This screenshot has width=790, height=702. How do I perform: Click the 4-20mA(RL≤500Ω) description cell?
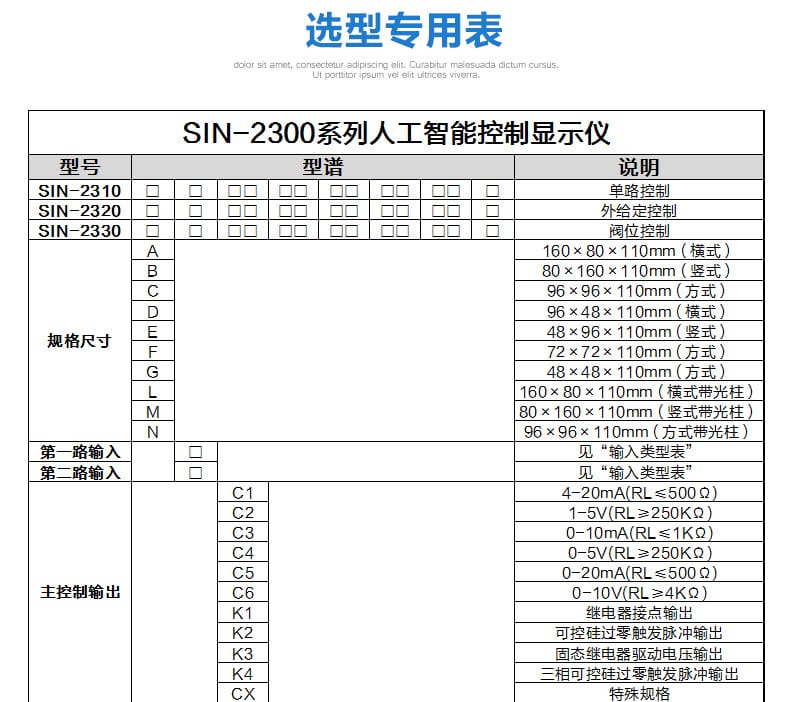click(x=639, y=492)
